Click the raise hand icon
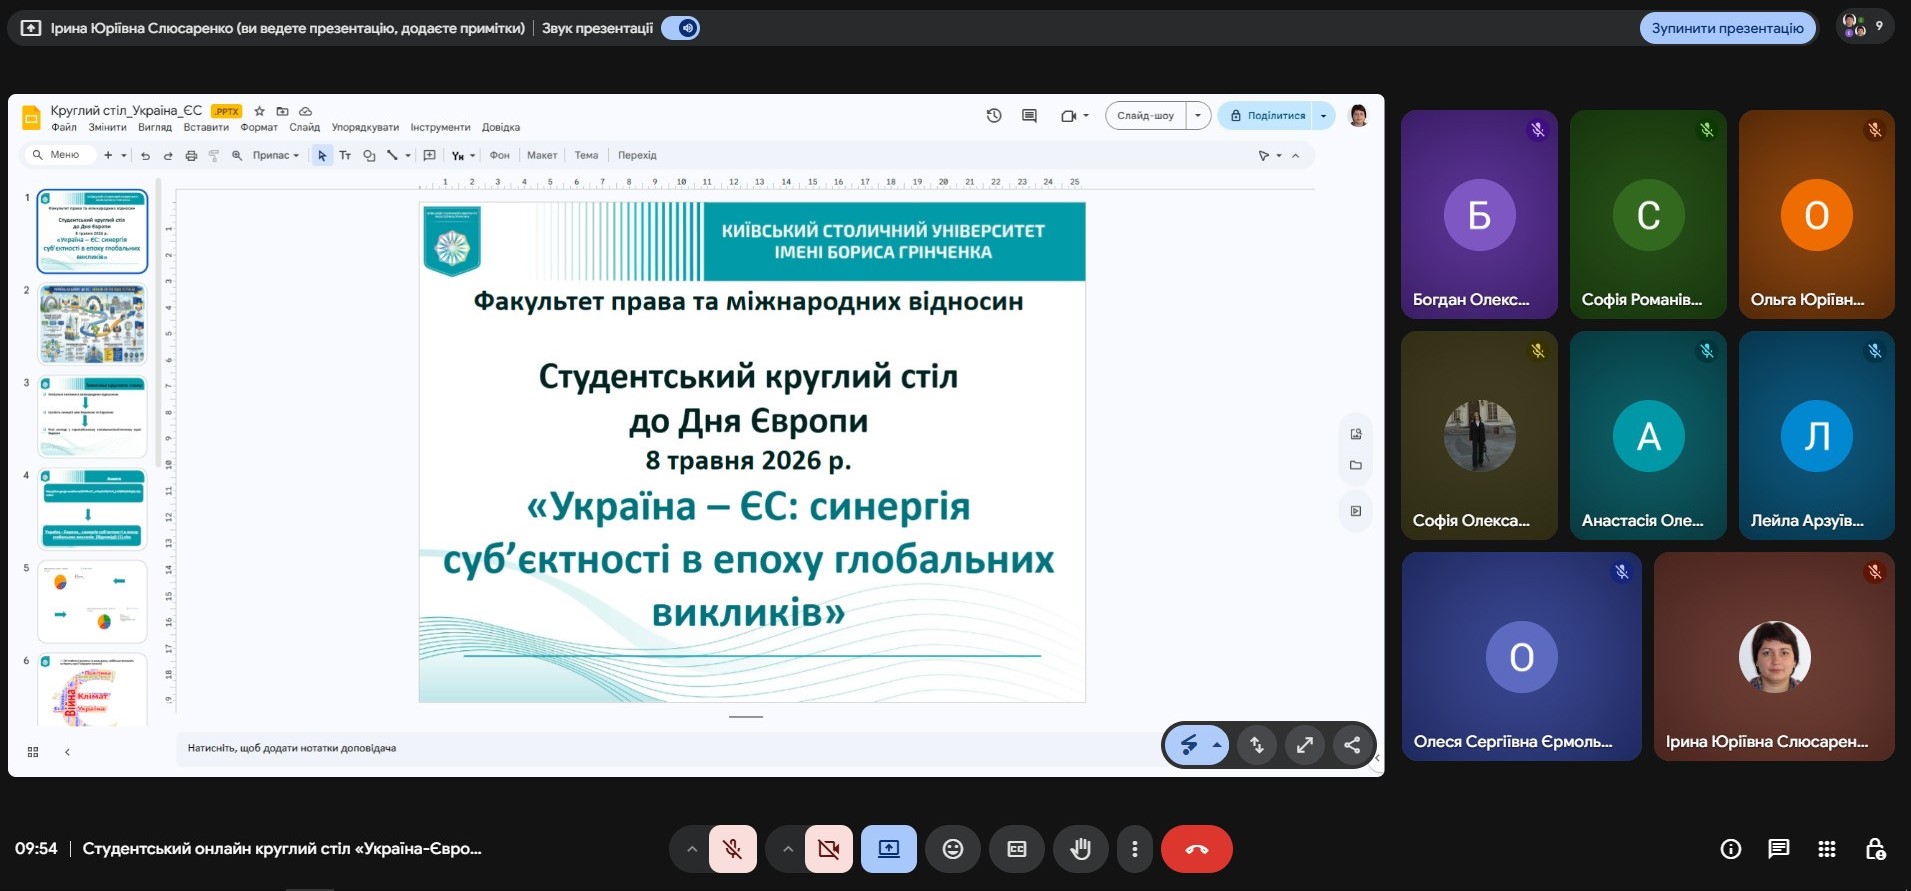This screenshot has height=891, width=1911. (x=1080, y=849)
